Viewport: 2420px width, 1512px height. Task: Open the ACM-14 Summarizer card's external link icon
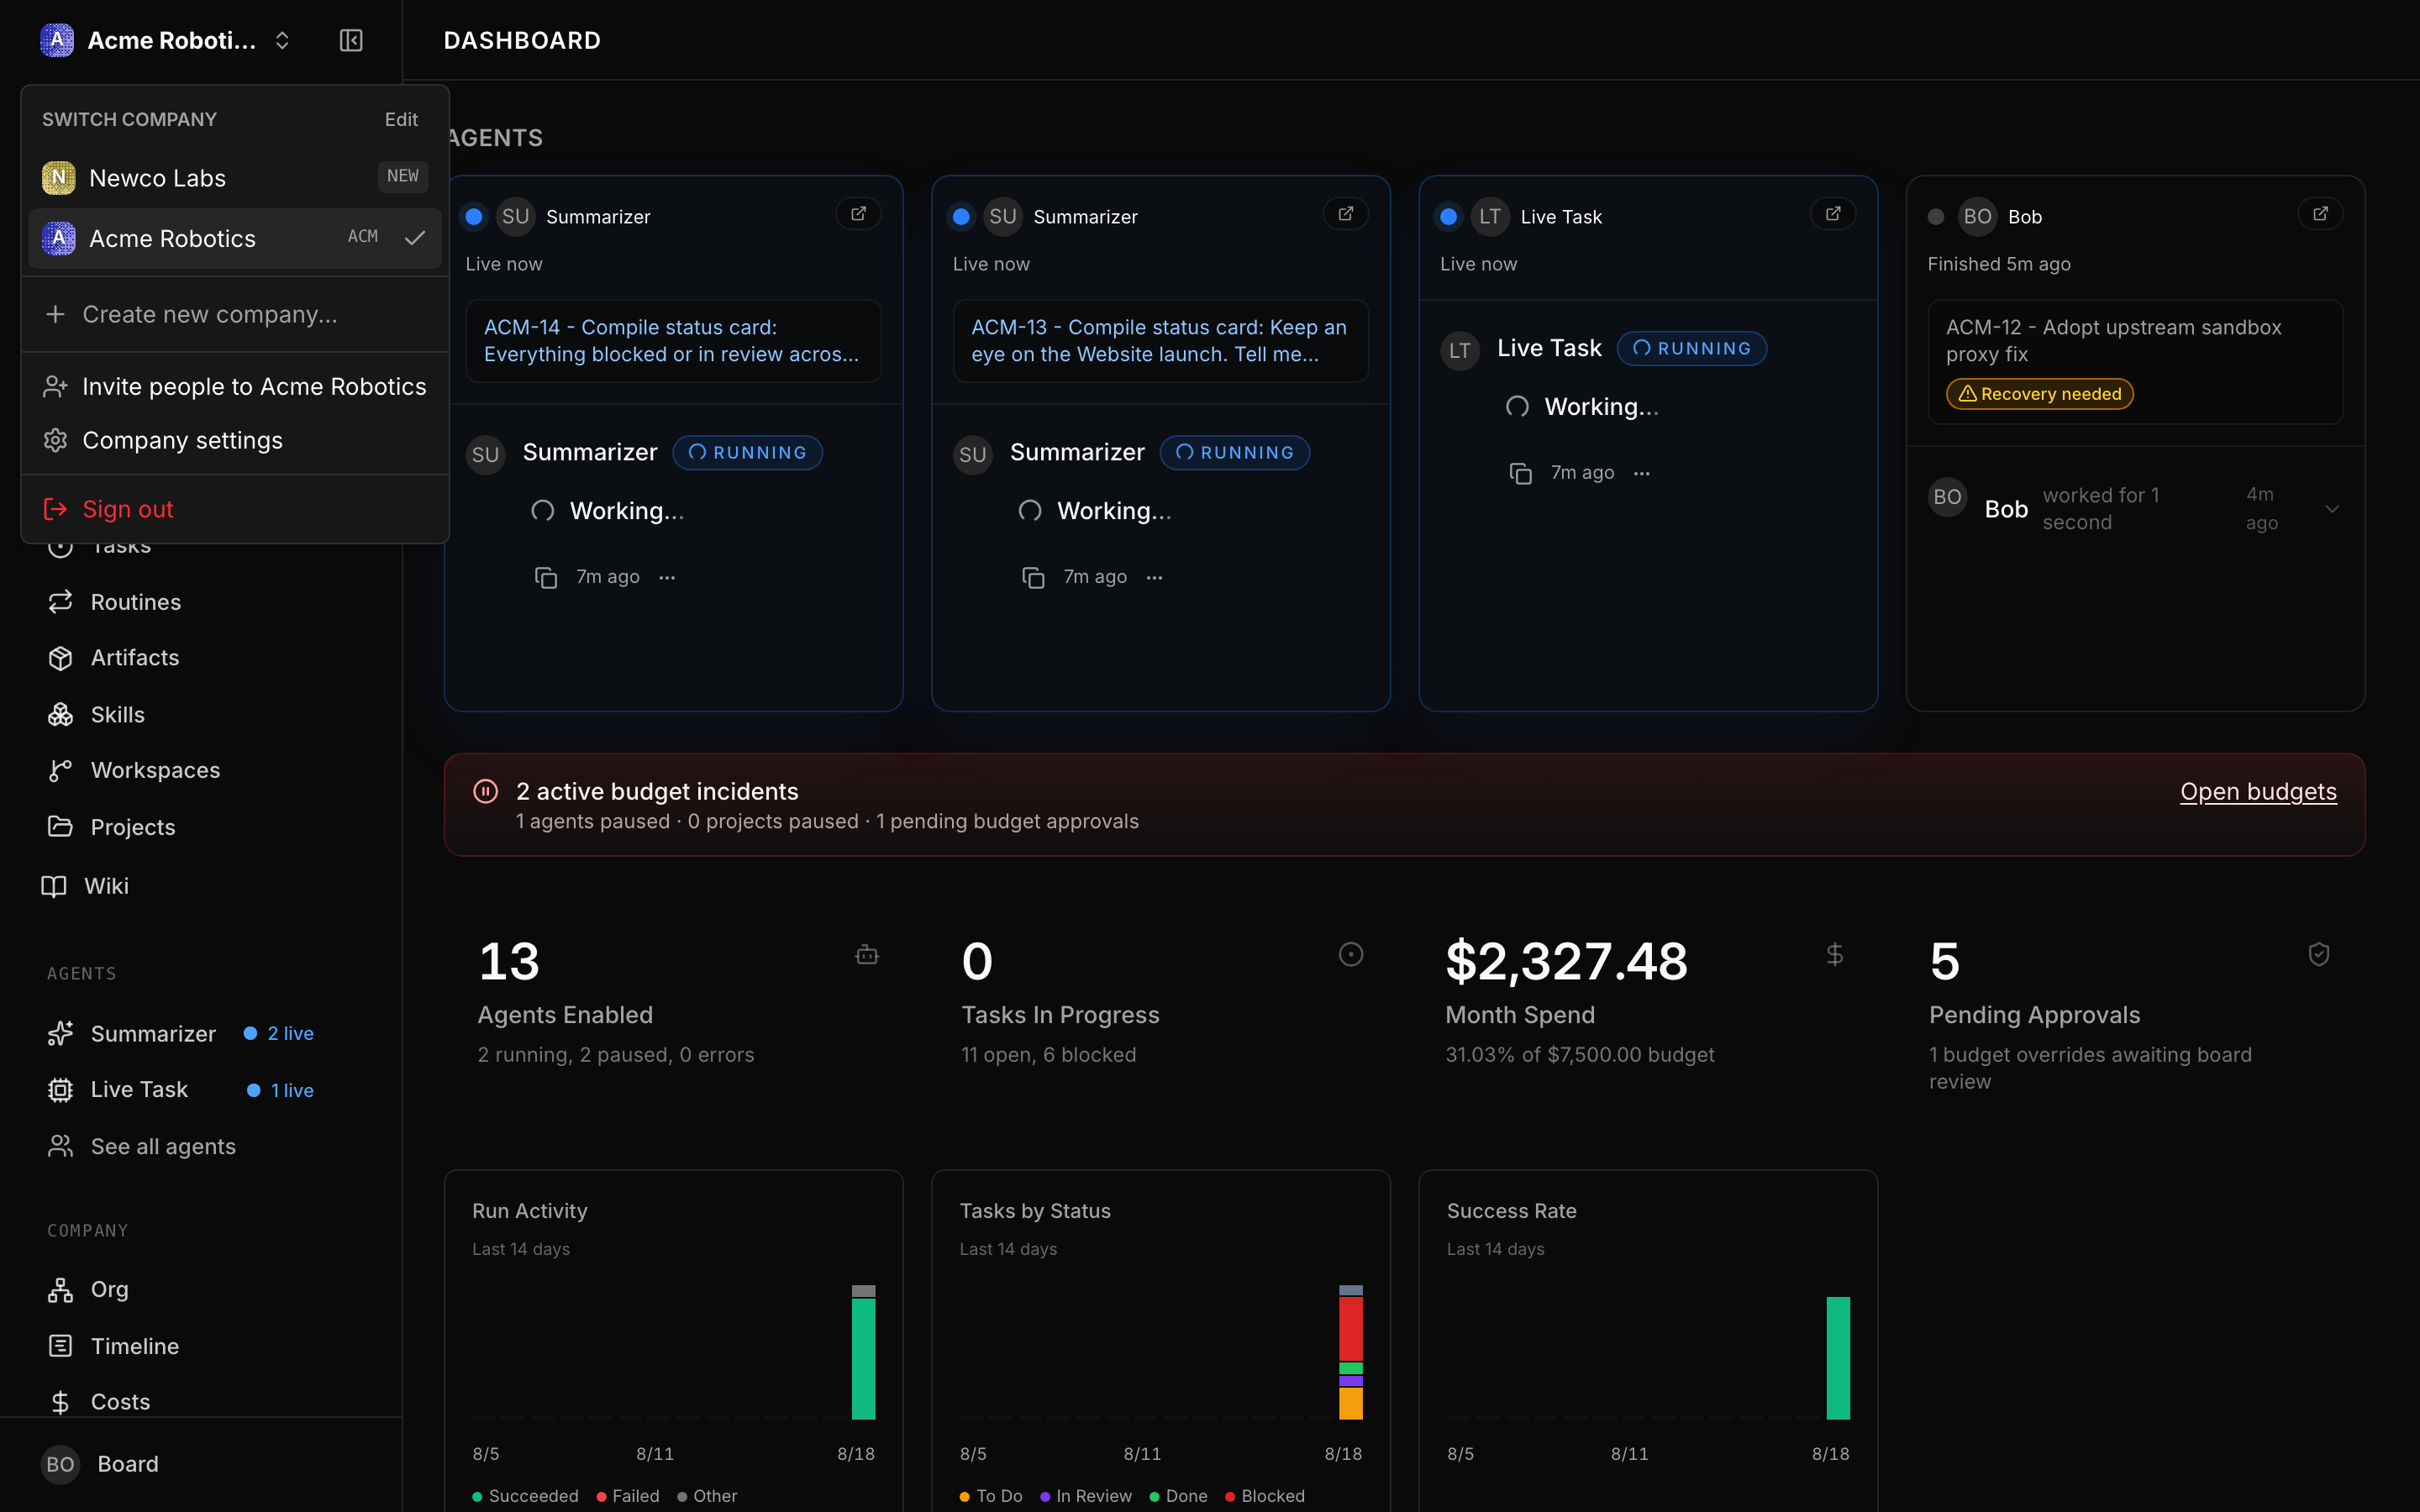858,214
